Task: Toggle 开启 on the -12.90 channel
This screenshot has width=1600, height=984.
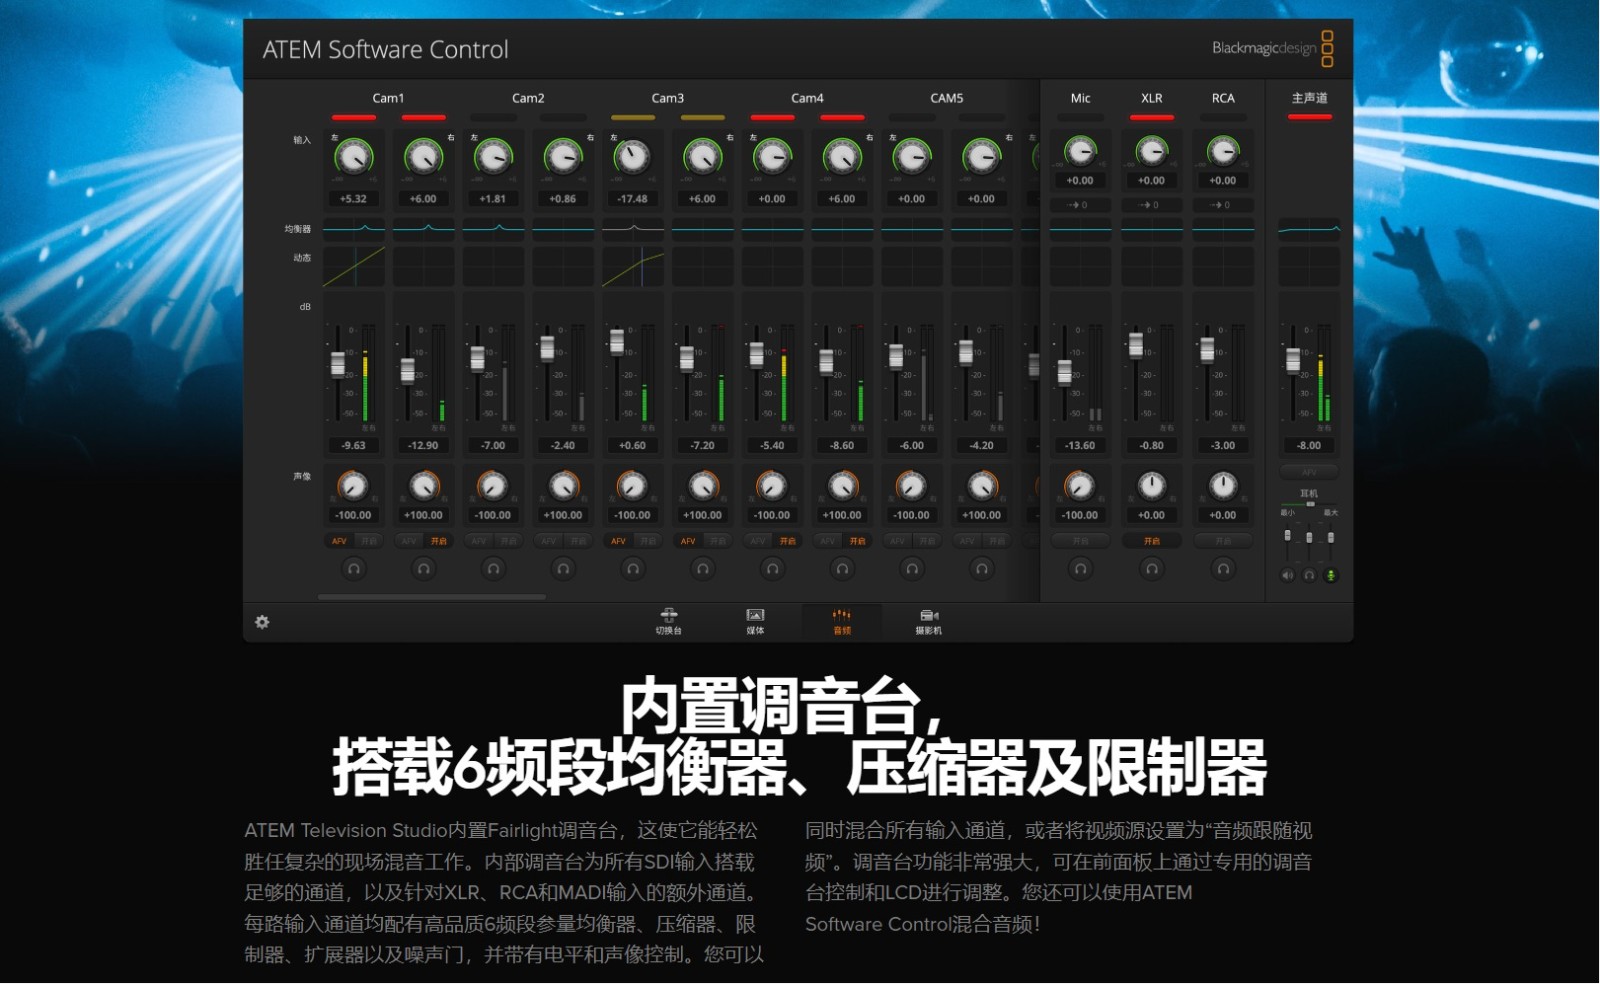Action: click(x=439, y=541)
